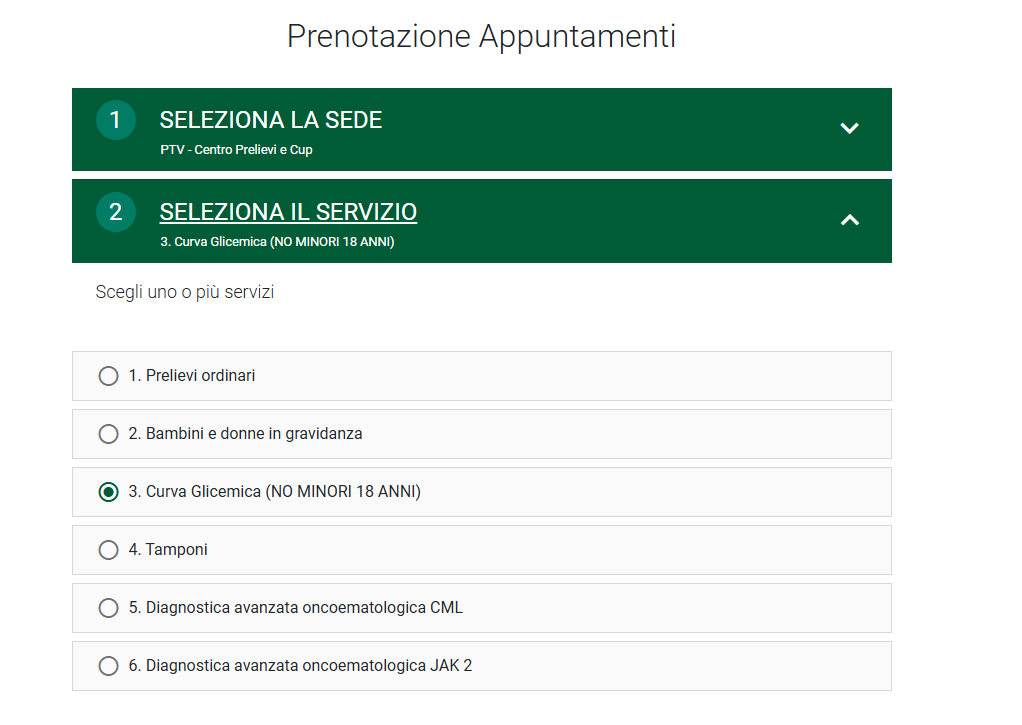Image resolution: width=1022 pixels, height=725 pixels.
Task: Click the Curva Glicemica subtitle in step 2 header
Action: pyautogui.click(x=278, y=242)
